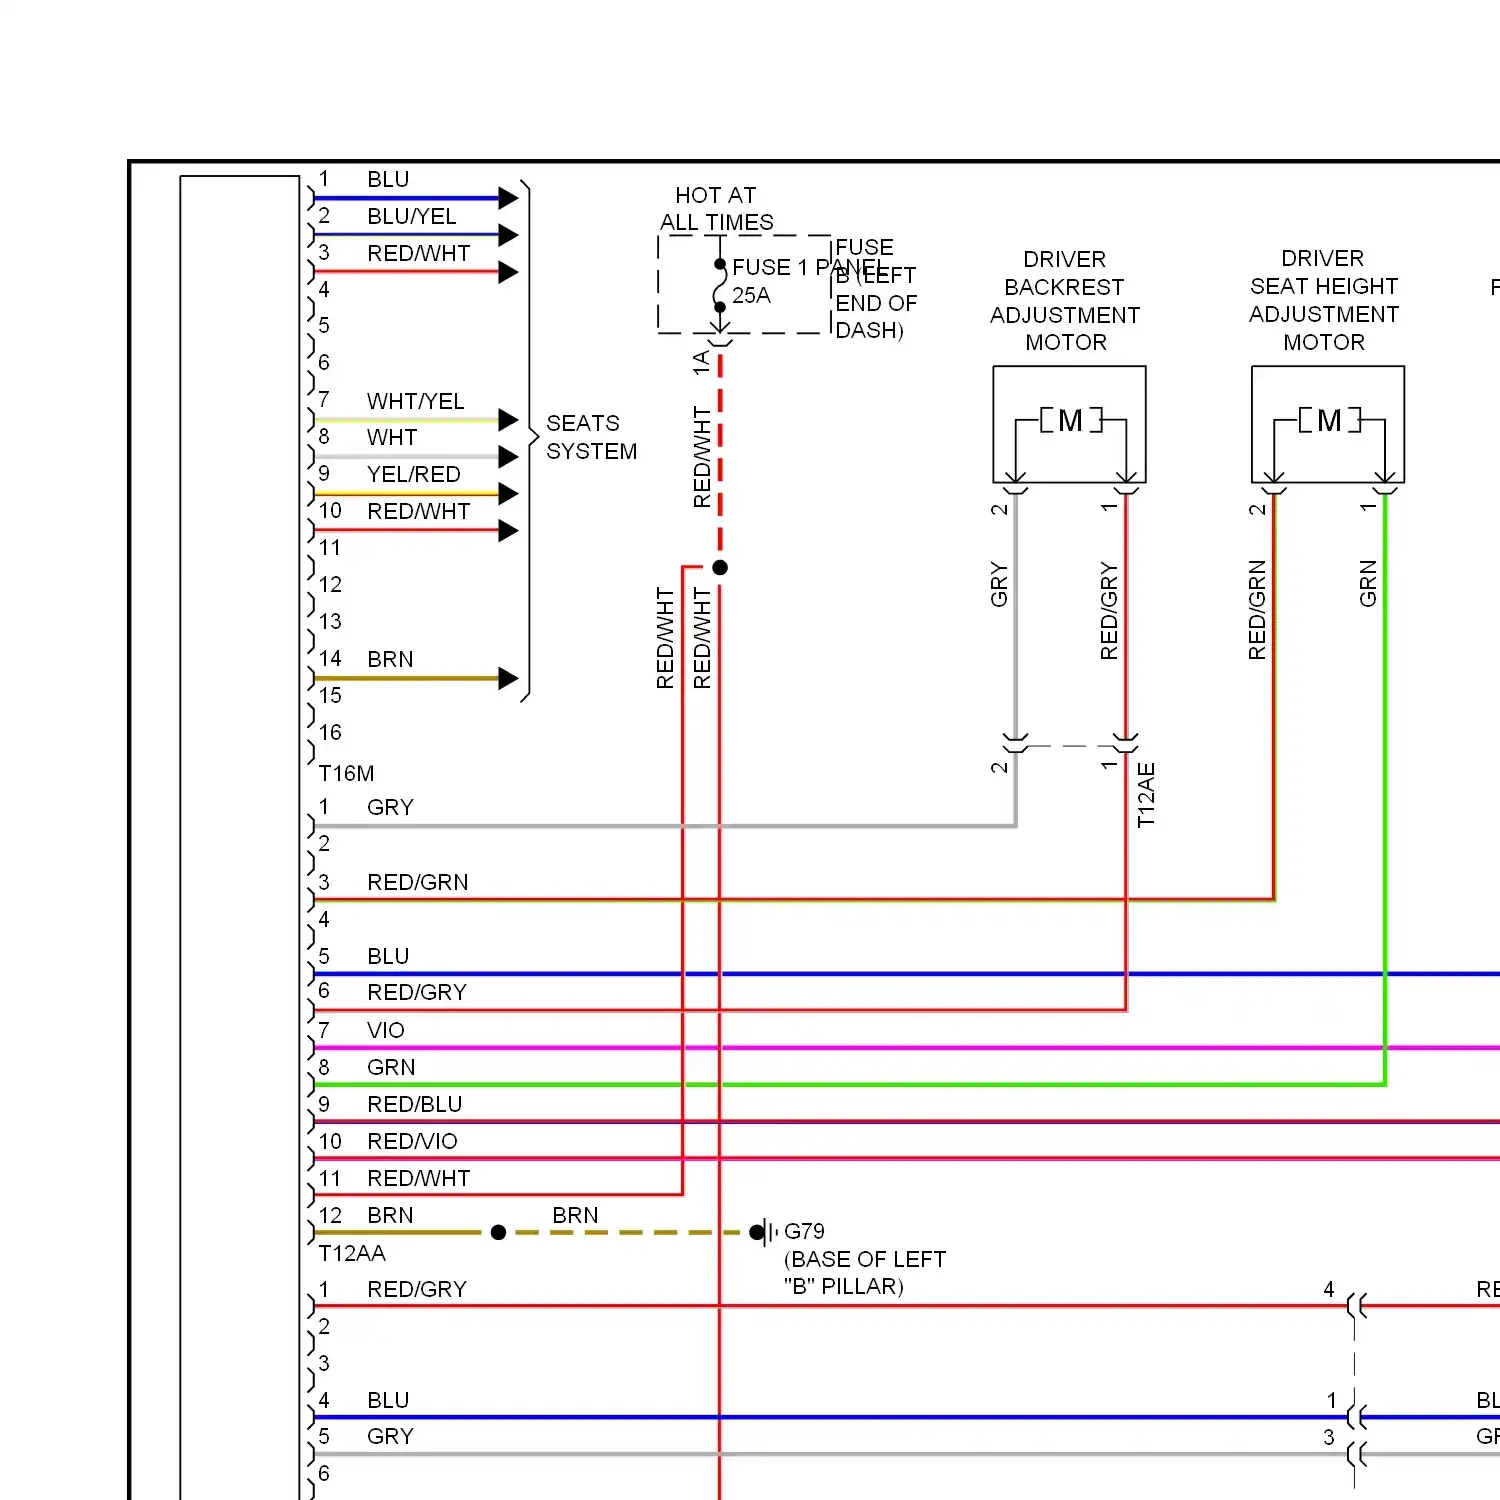Click the DRIVER SEAT HEIGHT ADJUSTMENT MOTOR title
This screenshot has height=1500, width=1500.
point(1323,301)
